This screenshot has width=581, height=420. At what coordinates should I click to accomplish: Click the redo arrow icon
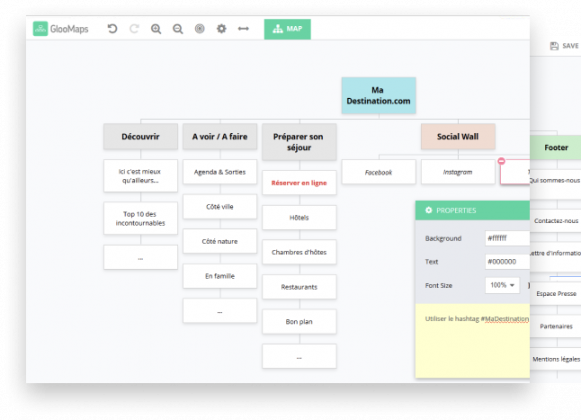tap(134, 29)
